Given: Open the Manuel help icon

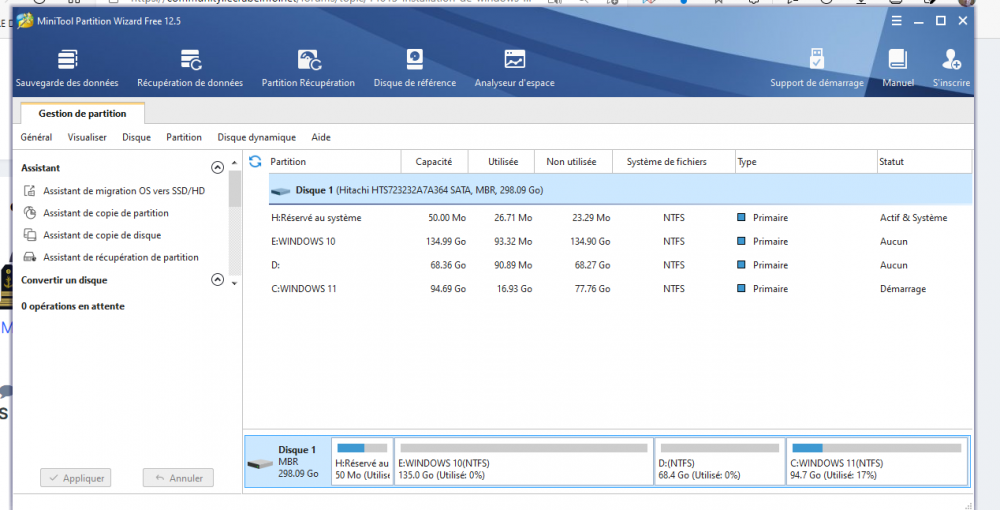Looking at the screenshot, I should coord(897,68).
